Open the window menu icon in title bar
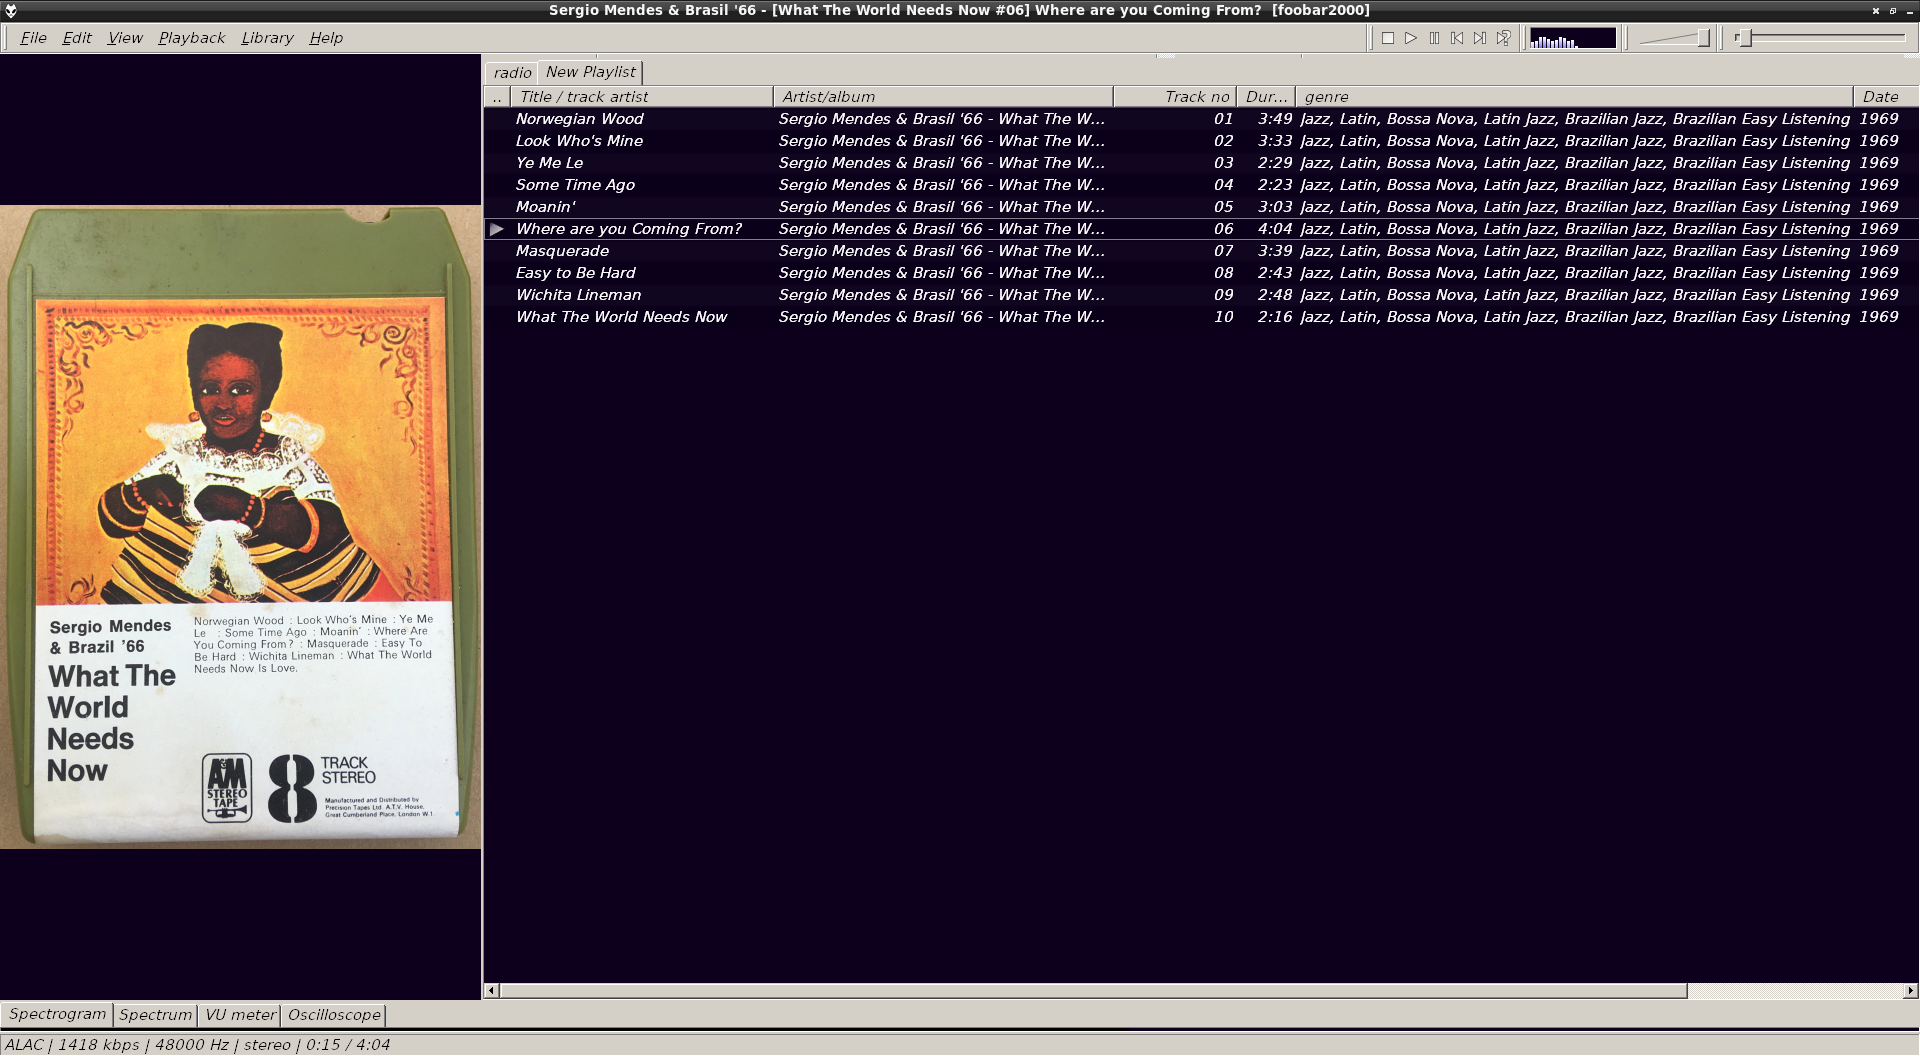This screenshot has height=1056, width=1920. (x=11, y=10)
